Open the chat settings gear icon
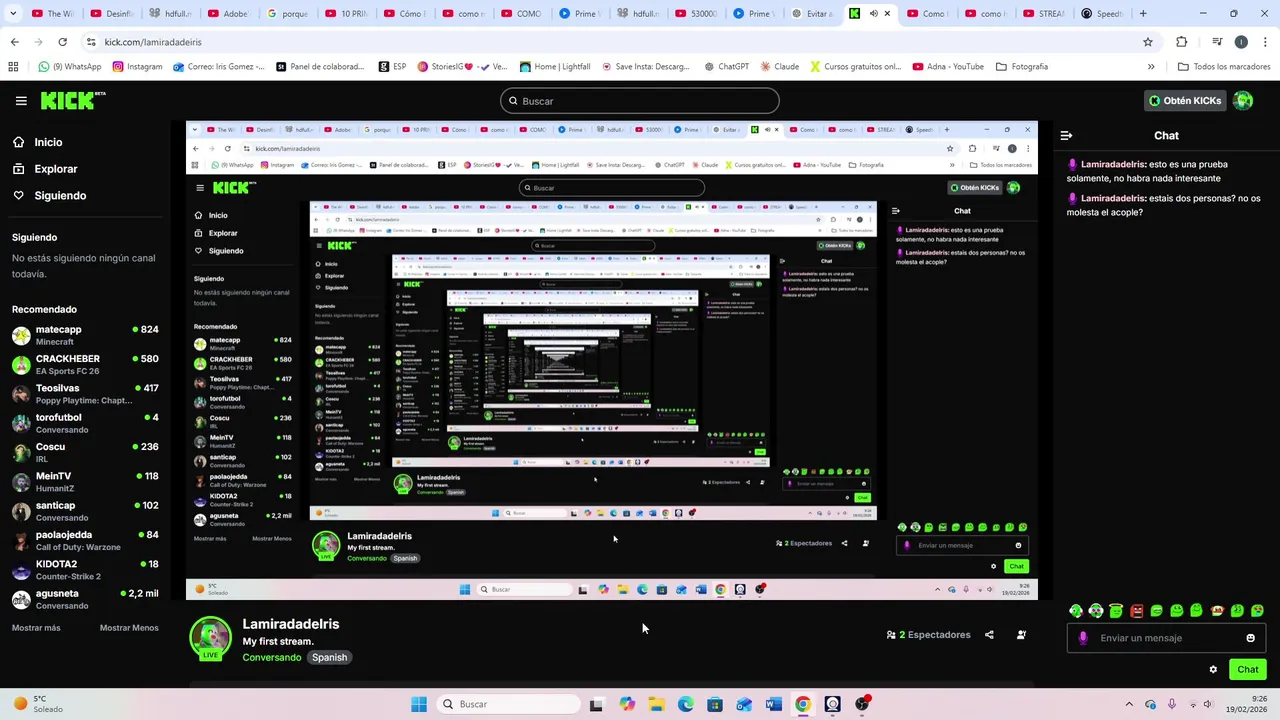 (1213, 670)
